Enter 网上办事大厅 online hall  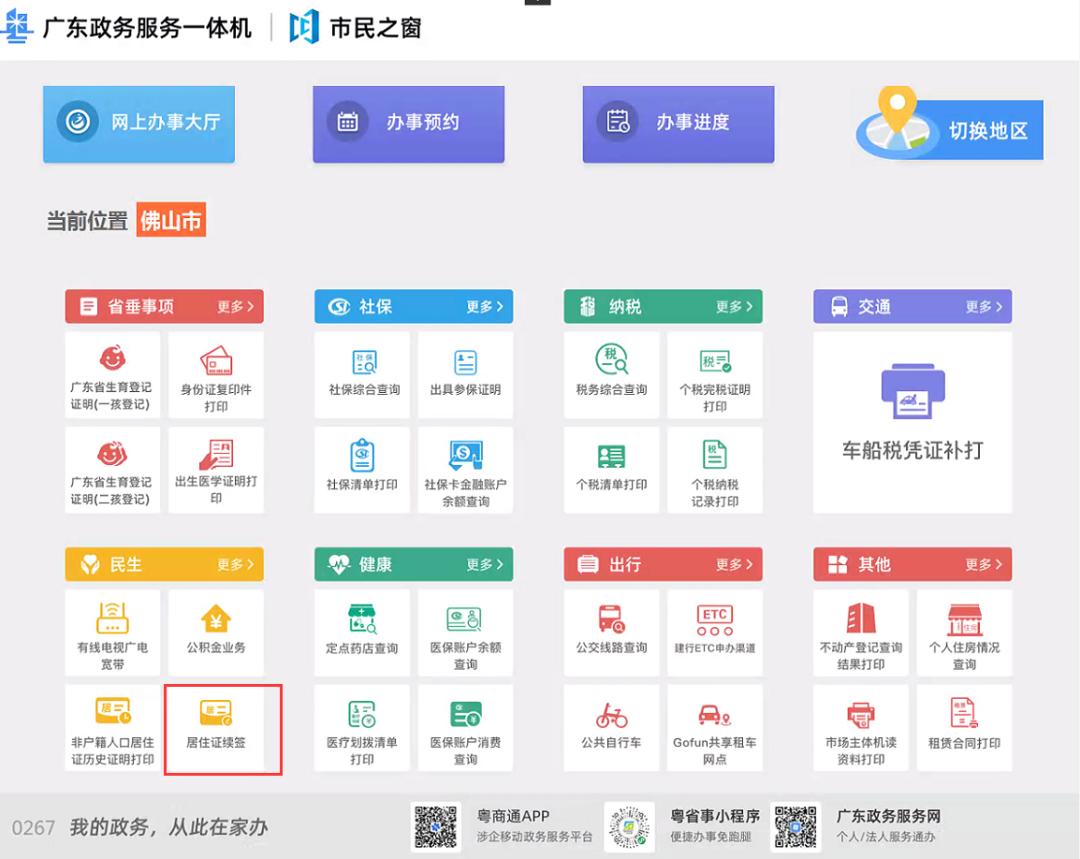138,124
